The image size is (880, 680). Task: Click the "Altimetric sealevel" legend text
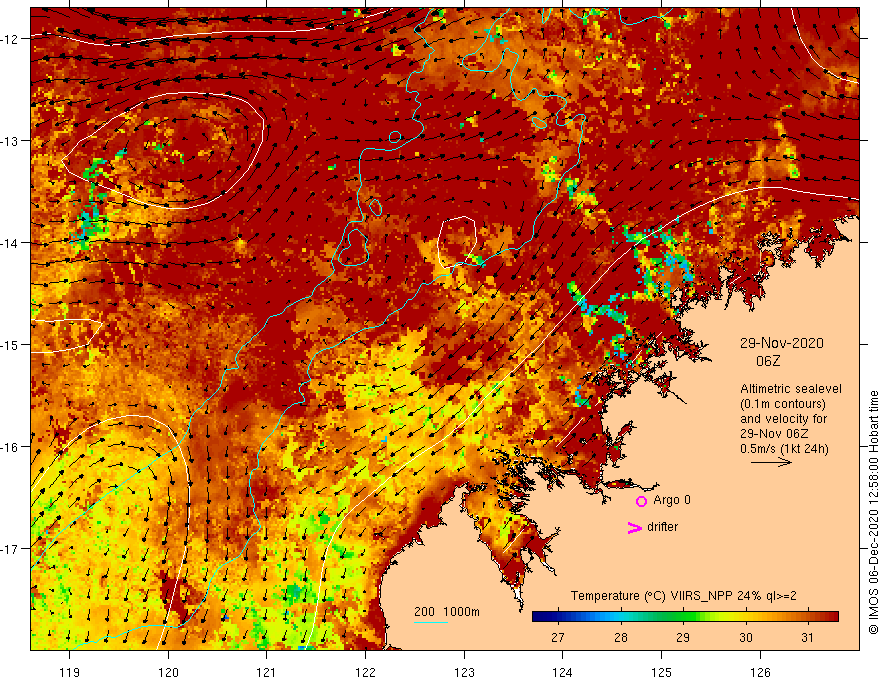click(791, 389)
